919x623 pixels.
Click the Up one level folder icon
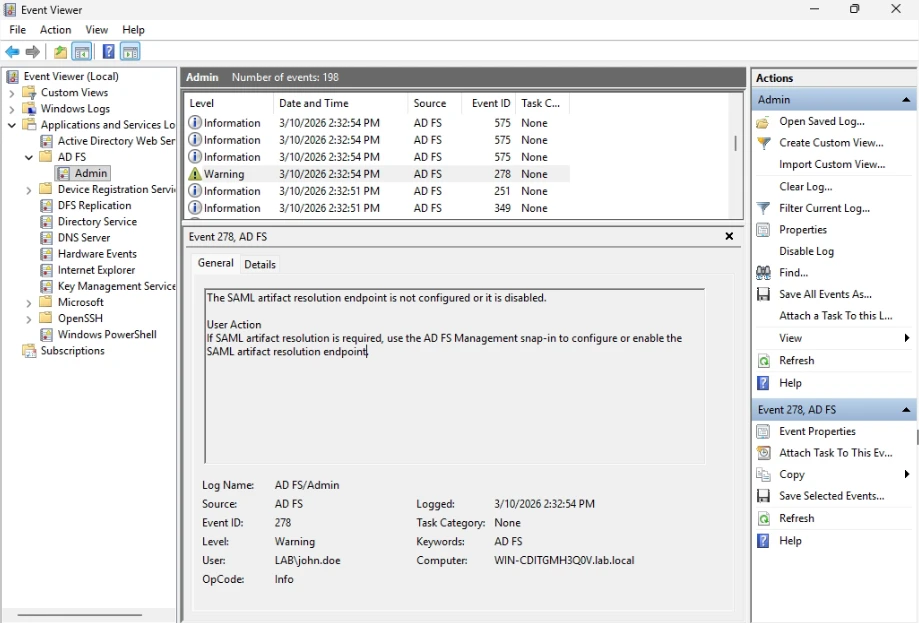coord(60,52)
